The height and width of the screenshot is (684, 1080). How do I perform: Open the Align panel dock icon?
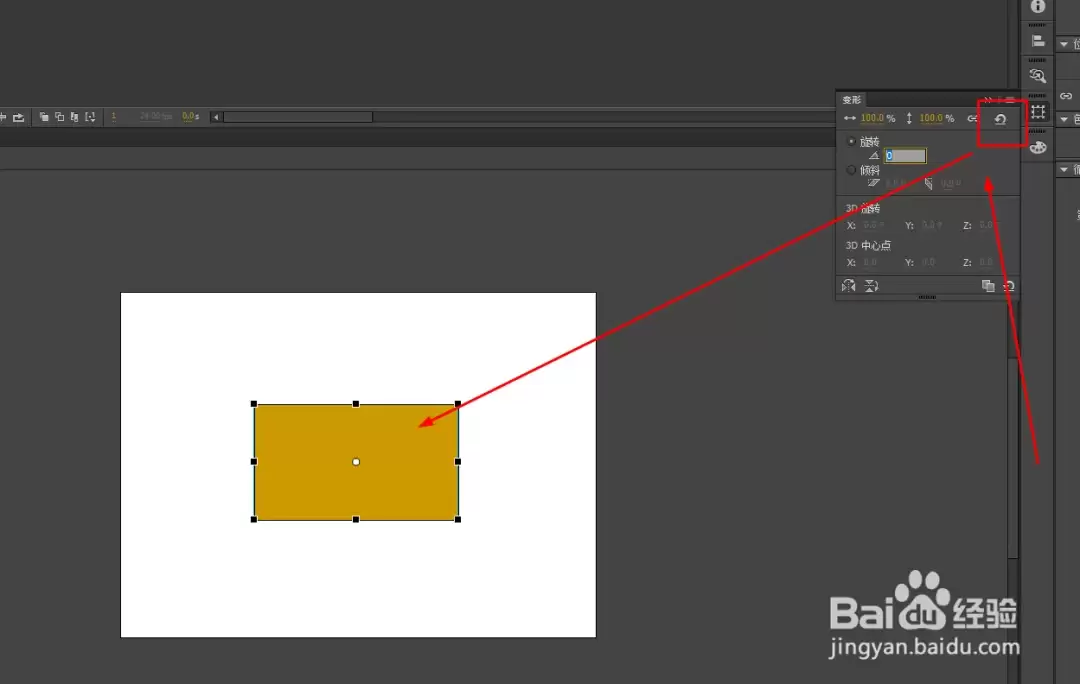pos(1037,41)
